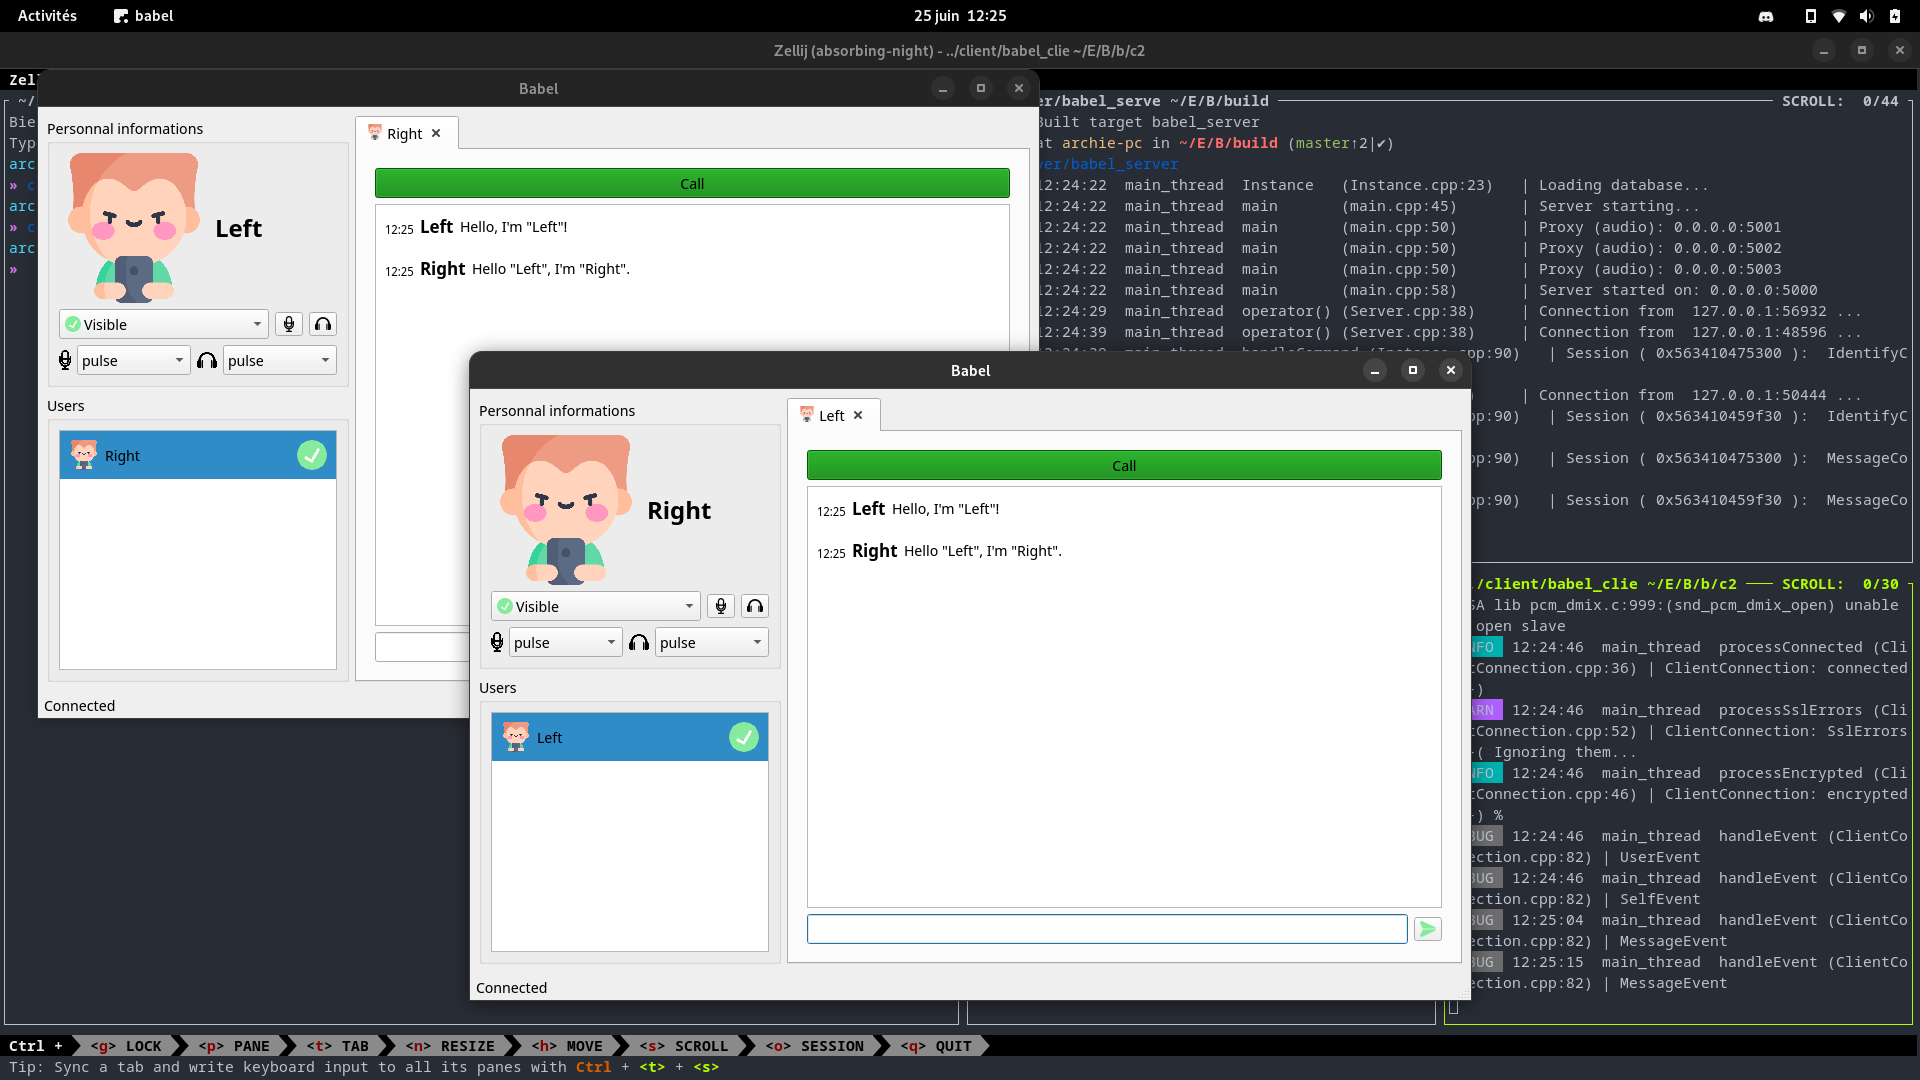Click the green send message arrow
The width and height of the screenshot is (1920, 1080).
[x=1427, y=929]
